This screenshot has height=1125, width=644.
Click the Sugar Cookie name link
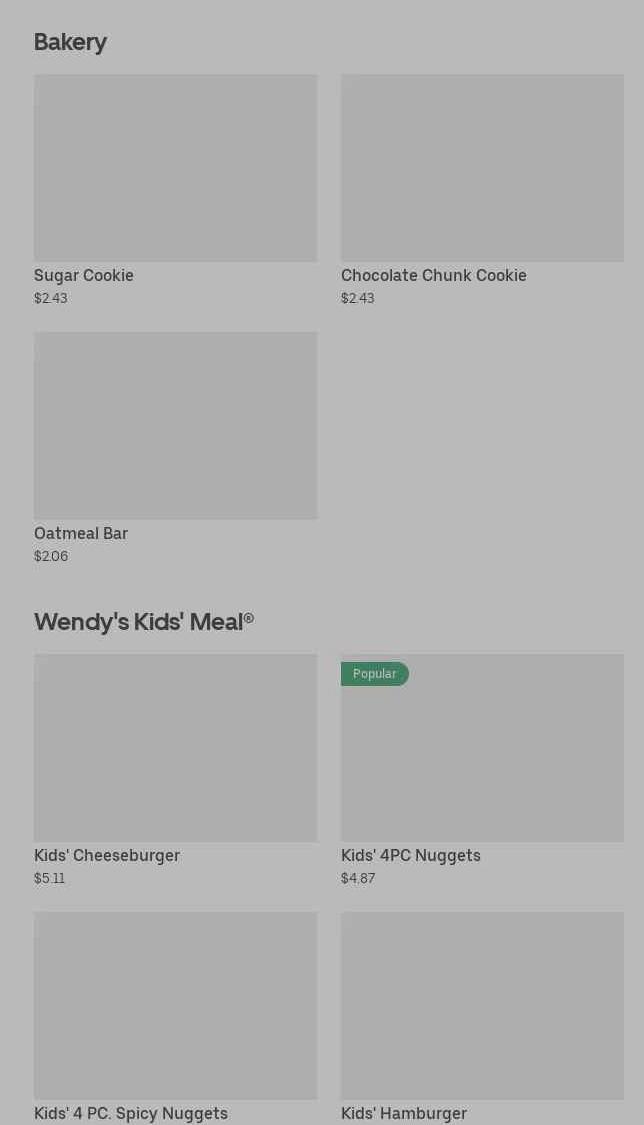tap(84, 275)
